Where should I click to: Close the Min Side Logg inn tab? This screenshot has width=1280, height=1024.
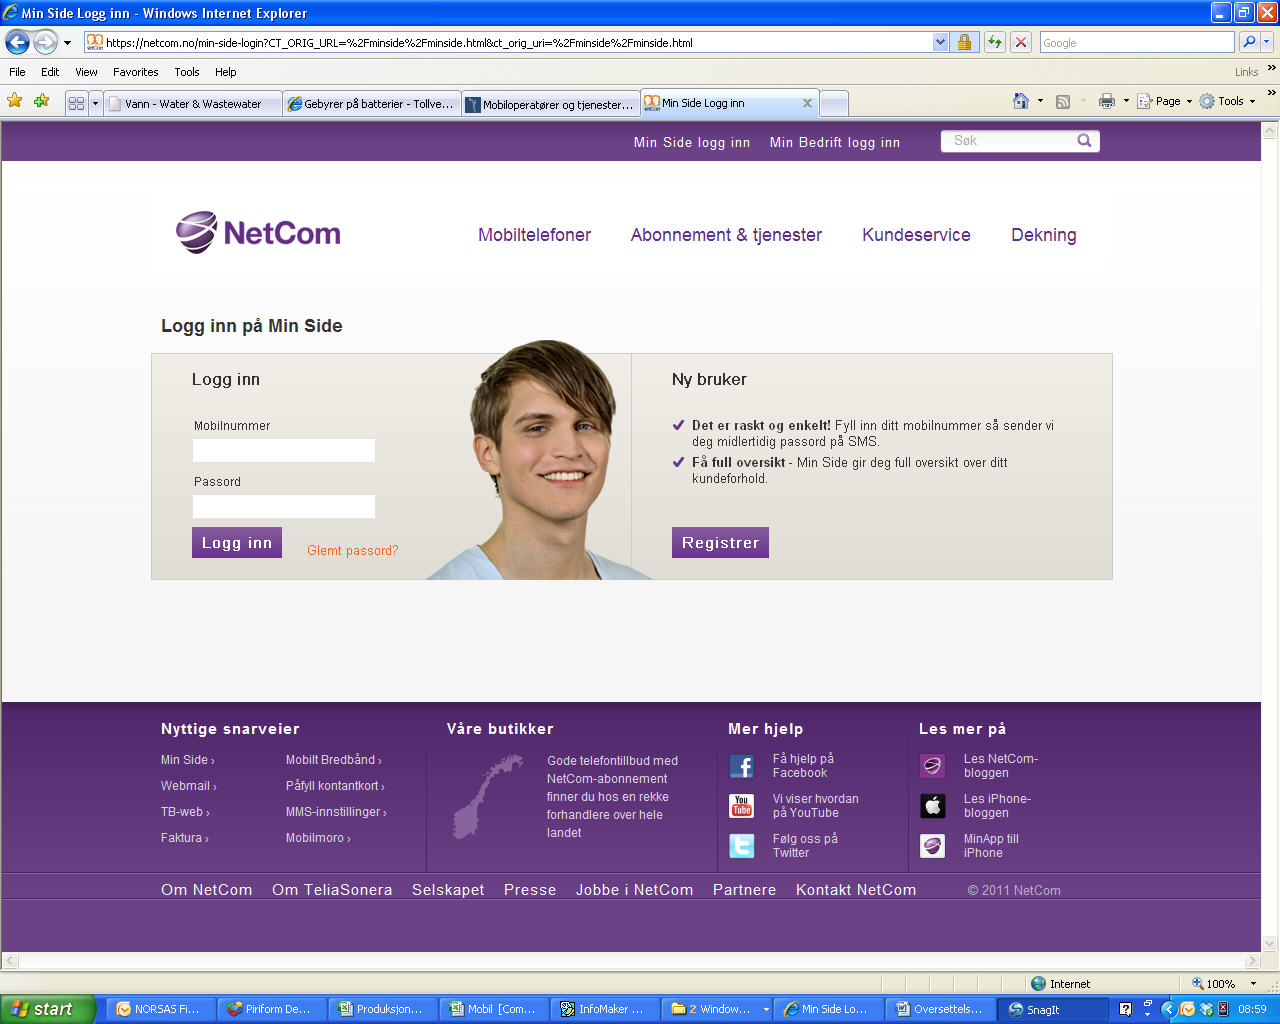click(x=807, y=103)
